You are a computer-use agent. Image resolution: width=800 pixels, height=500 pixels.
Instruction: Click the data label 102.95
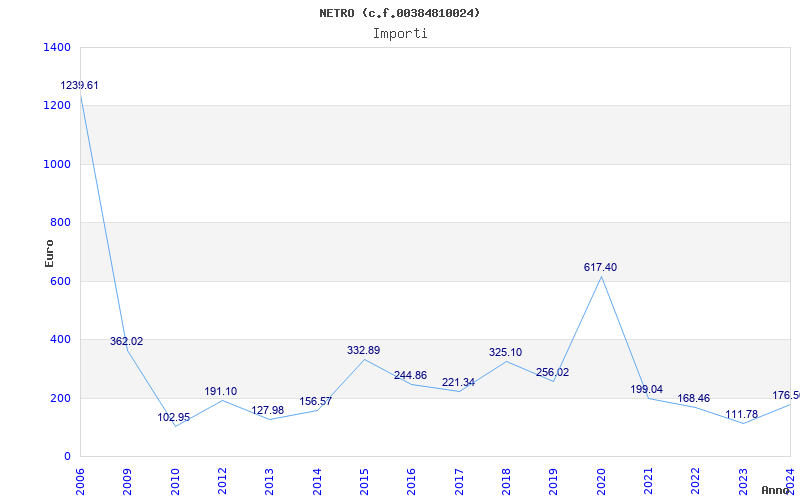point(174,417)
